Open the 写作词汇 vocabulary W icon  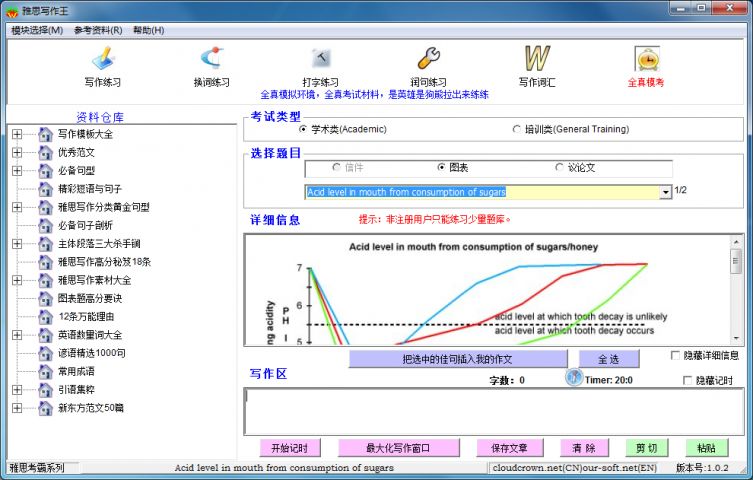click(538, 58)
